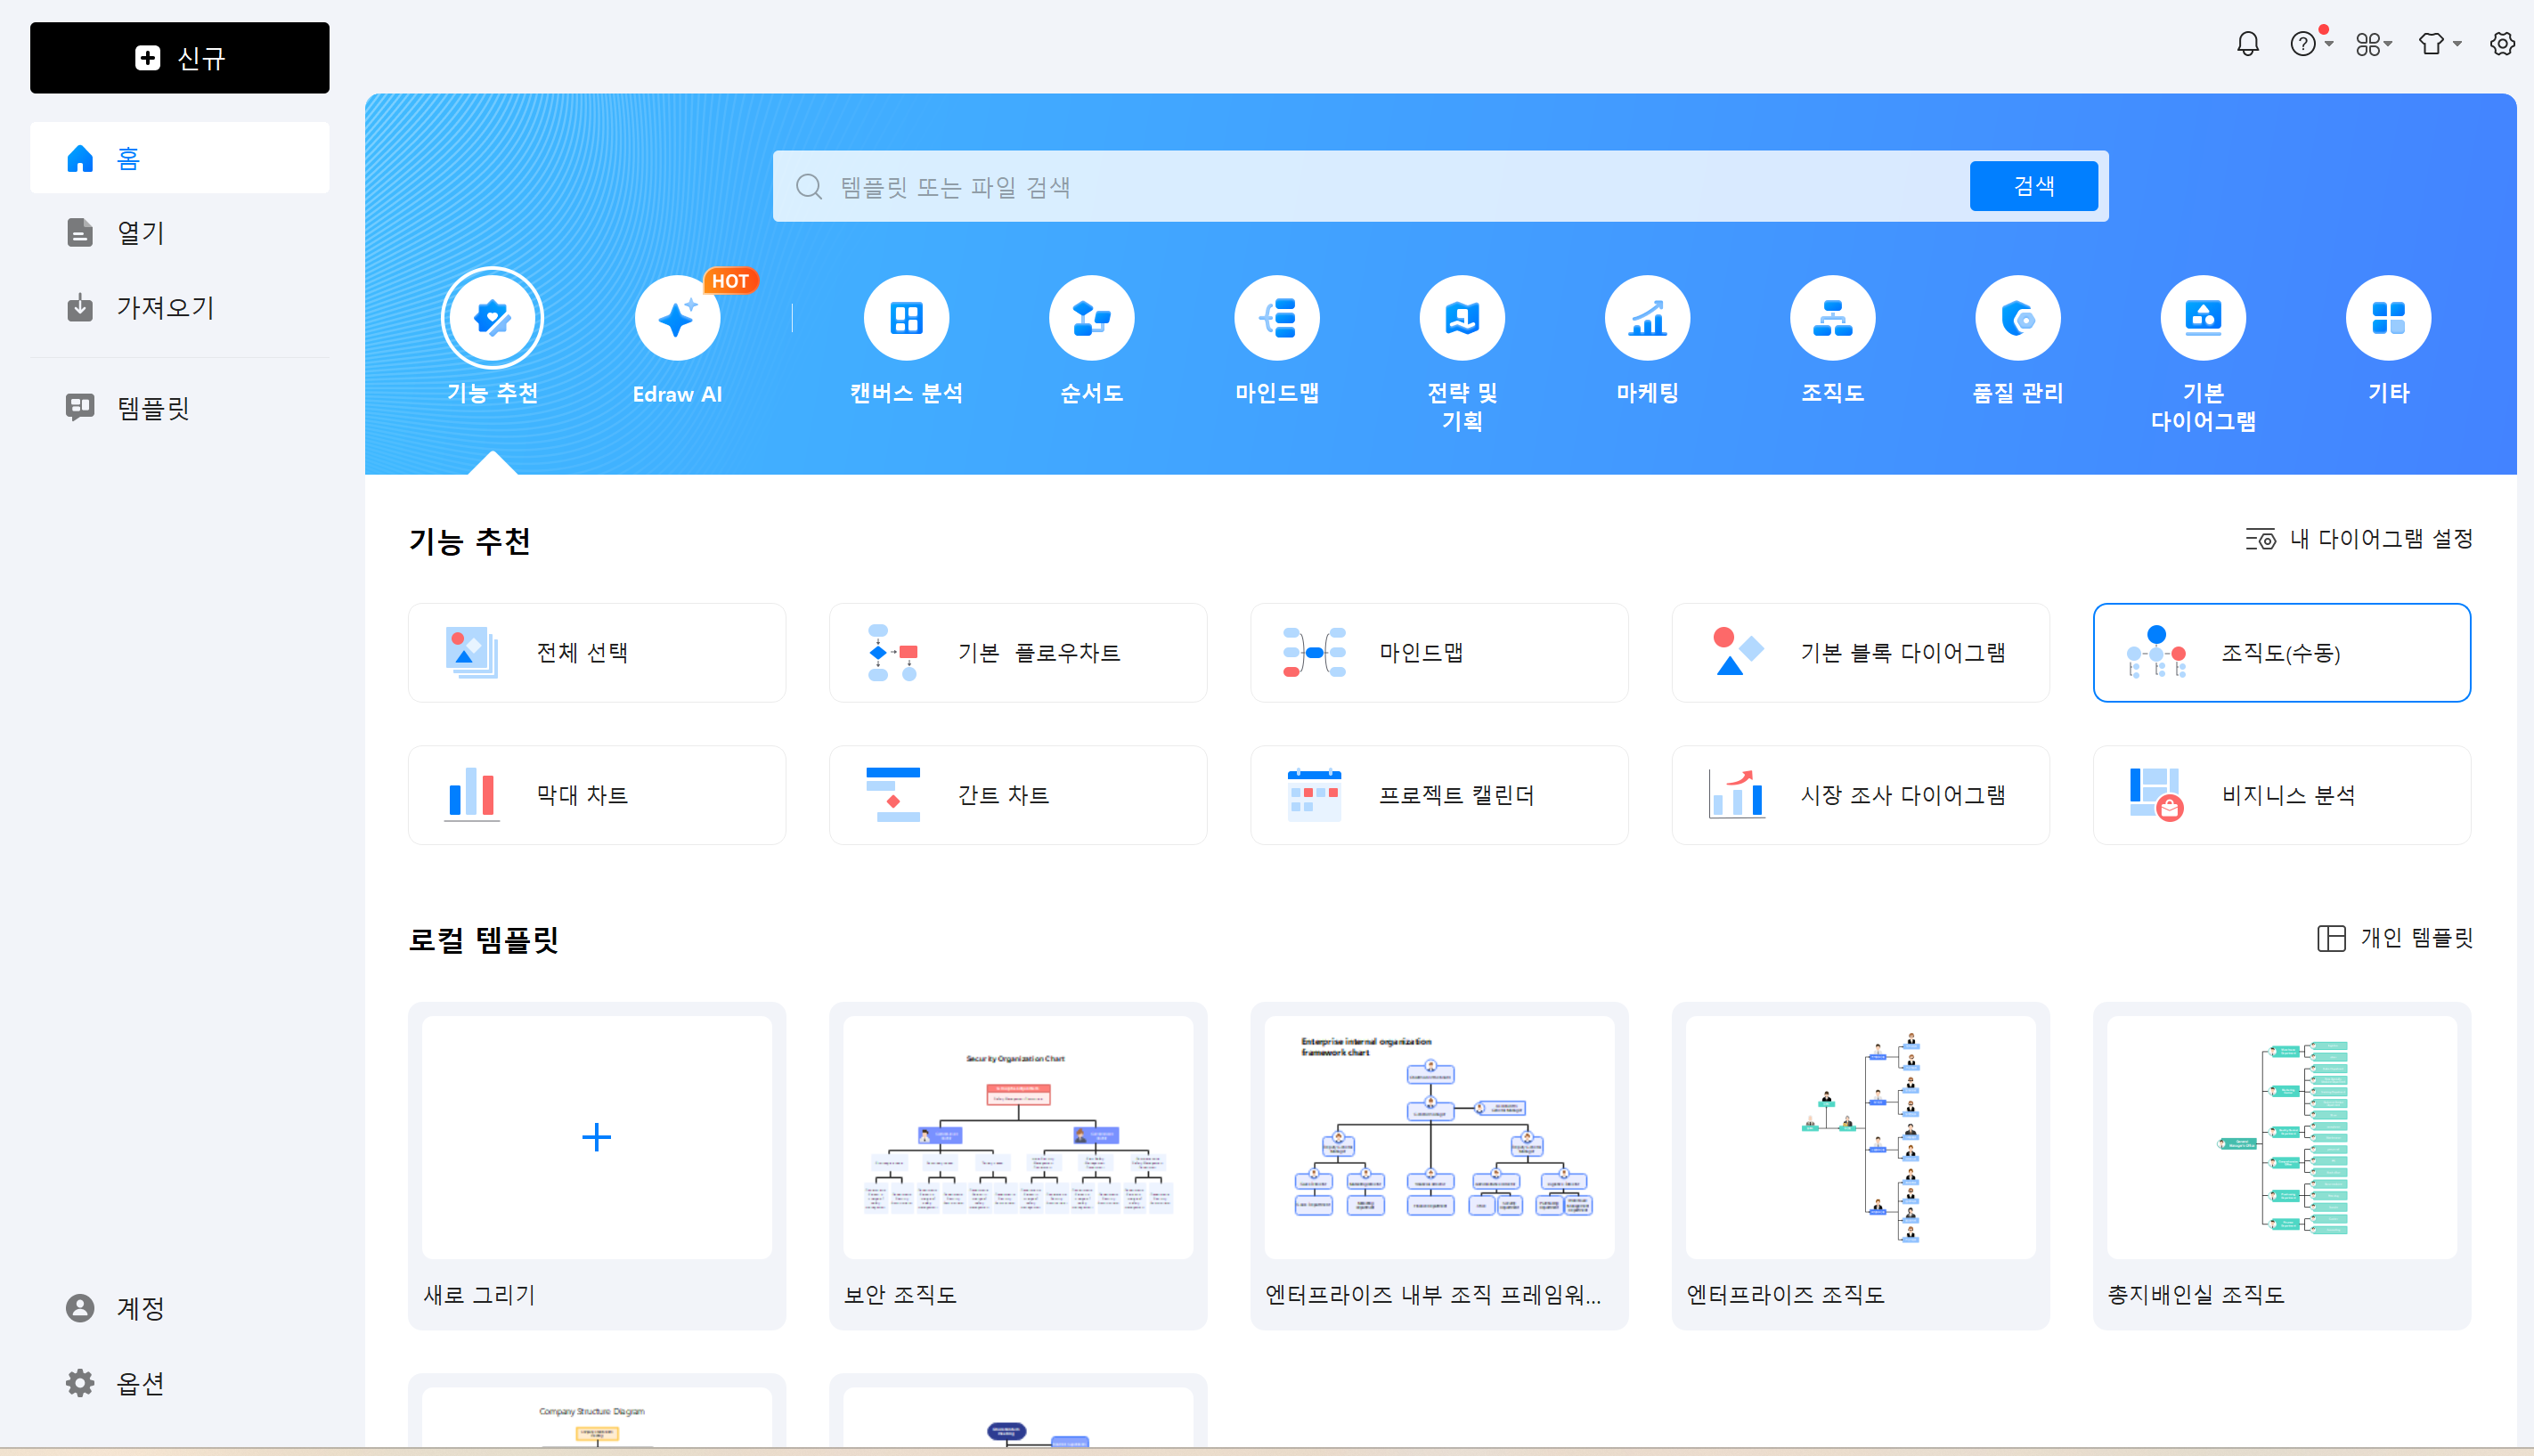Select the 기본 다이어그램 category icon
This screenshot has width=2534, height=1456.
coord(2203,318)
